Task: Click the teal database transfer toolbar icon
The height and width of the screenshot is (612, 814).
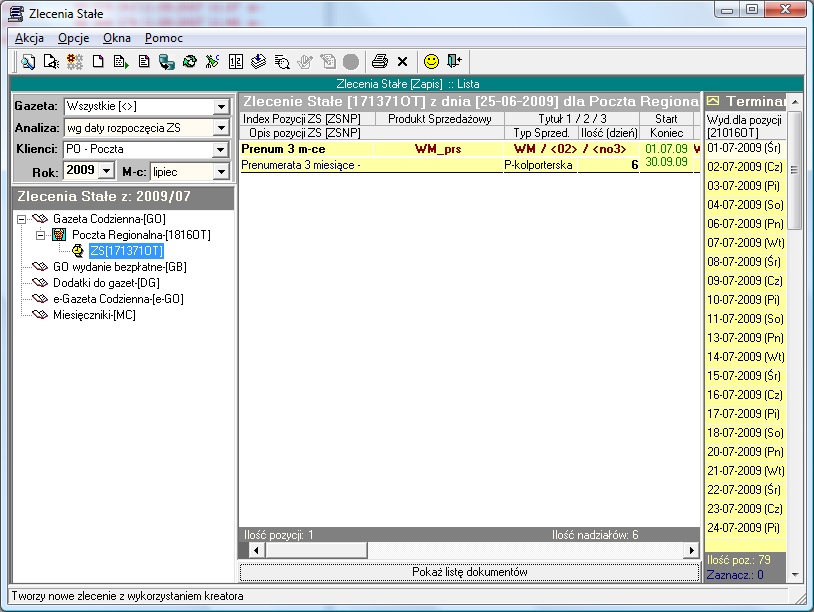Action: coord(167,62)
